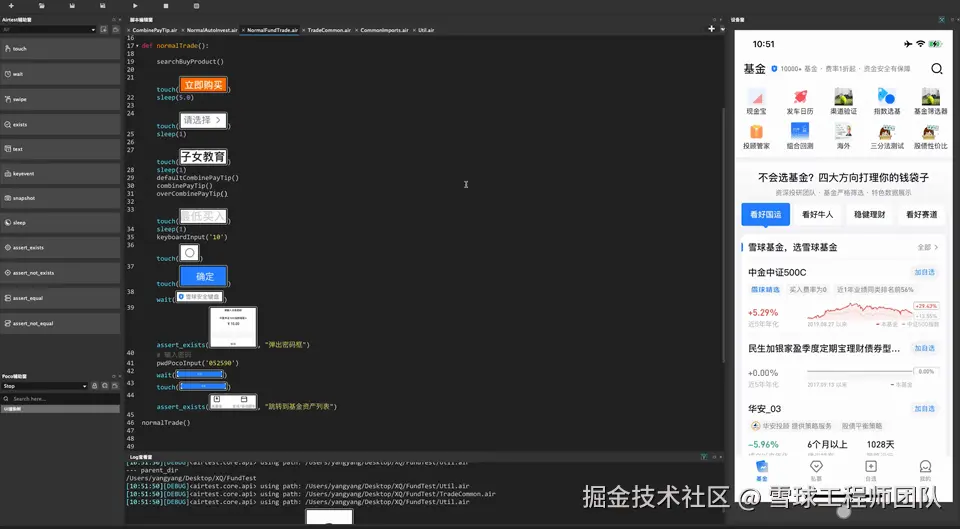Screen dimensions: 960x529
Task: Toggle the Poco lock icon
Action: (x=94, y=386)
